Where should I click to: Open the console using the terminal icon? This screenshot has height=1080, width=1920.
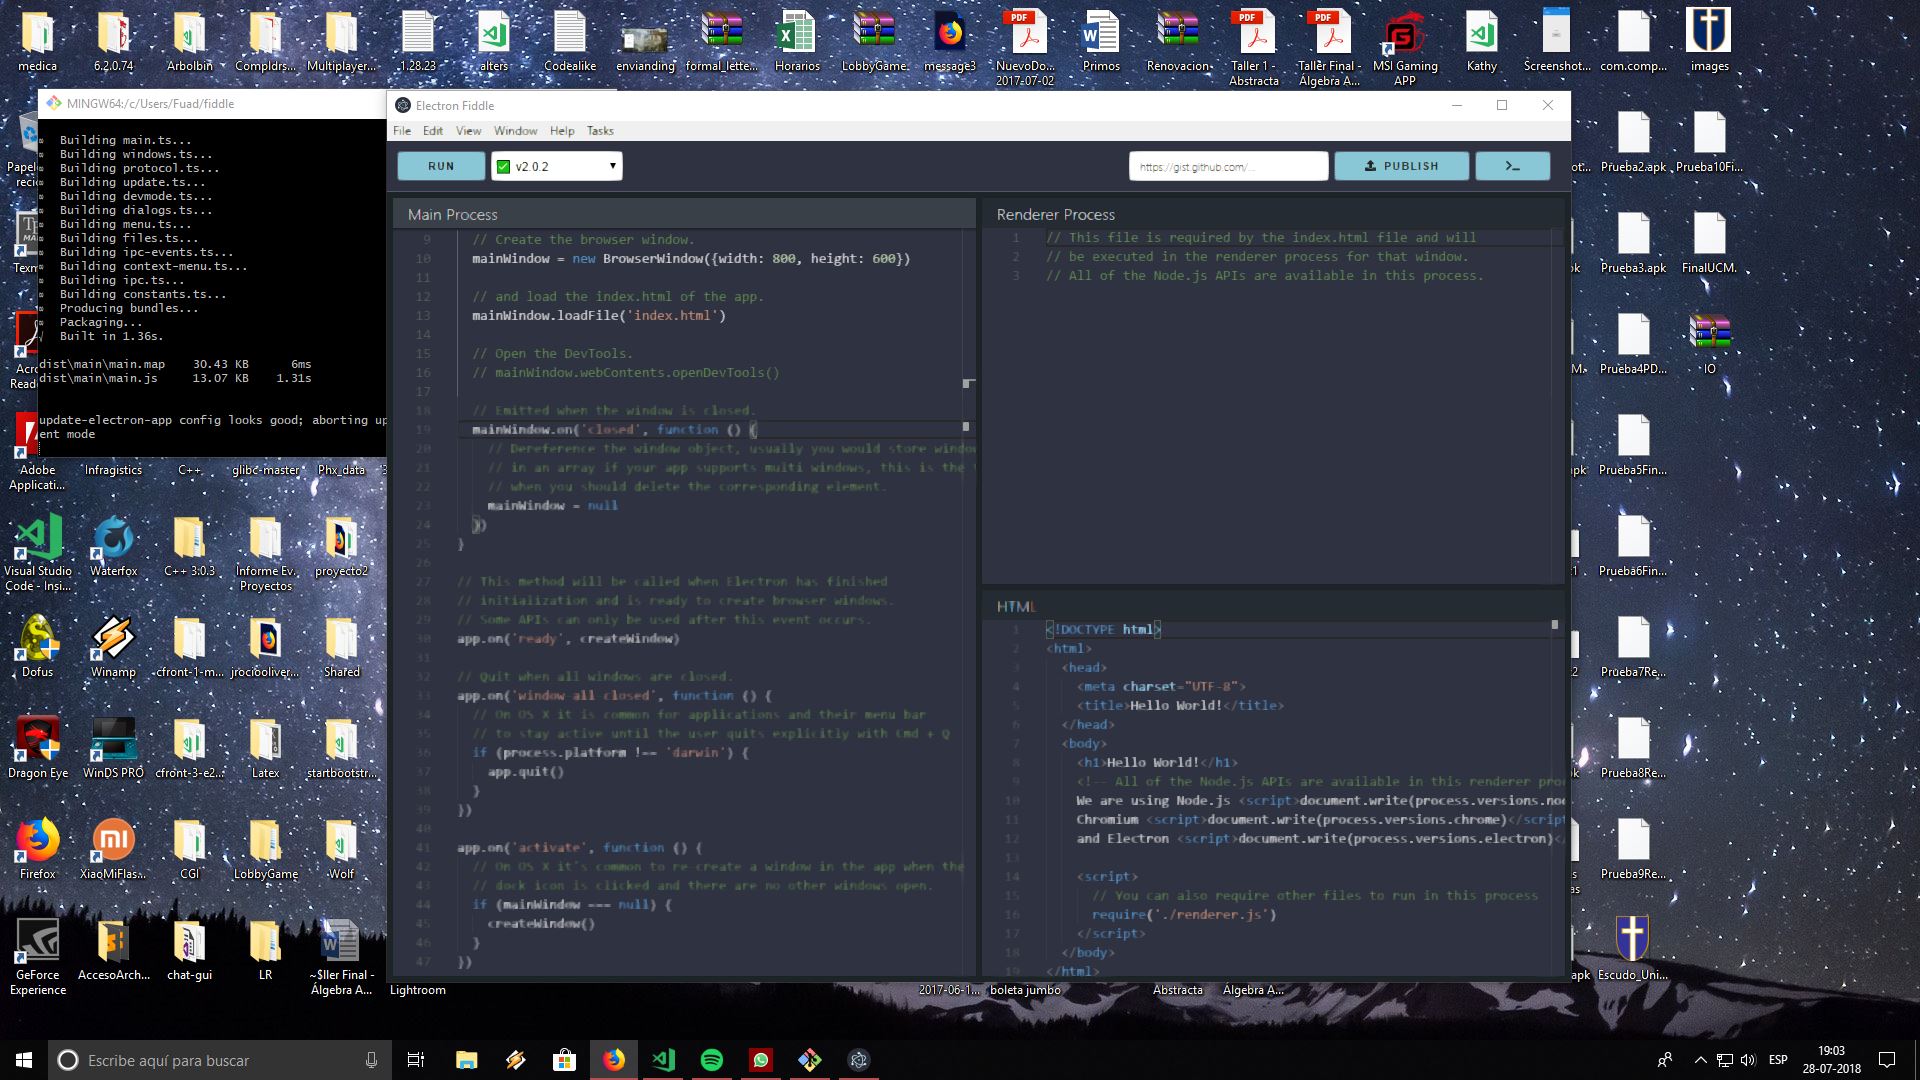pyautogui.click(x=1513, y=165)
